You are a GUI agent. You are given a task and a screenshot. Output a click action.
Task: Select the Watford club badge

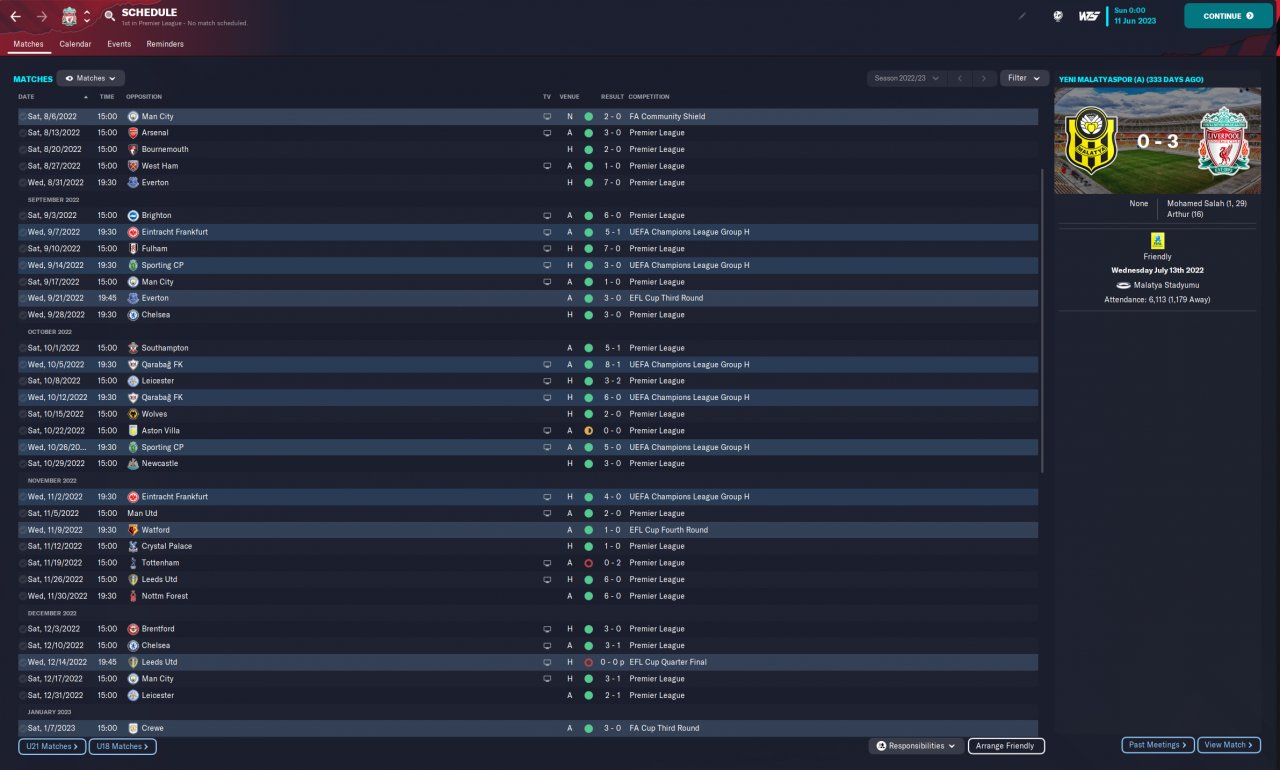tap(133, 530)
